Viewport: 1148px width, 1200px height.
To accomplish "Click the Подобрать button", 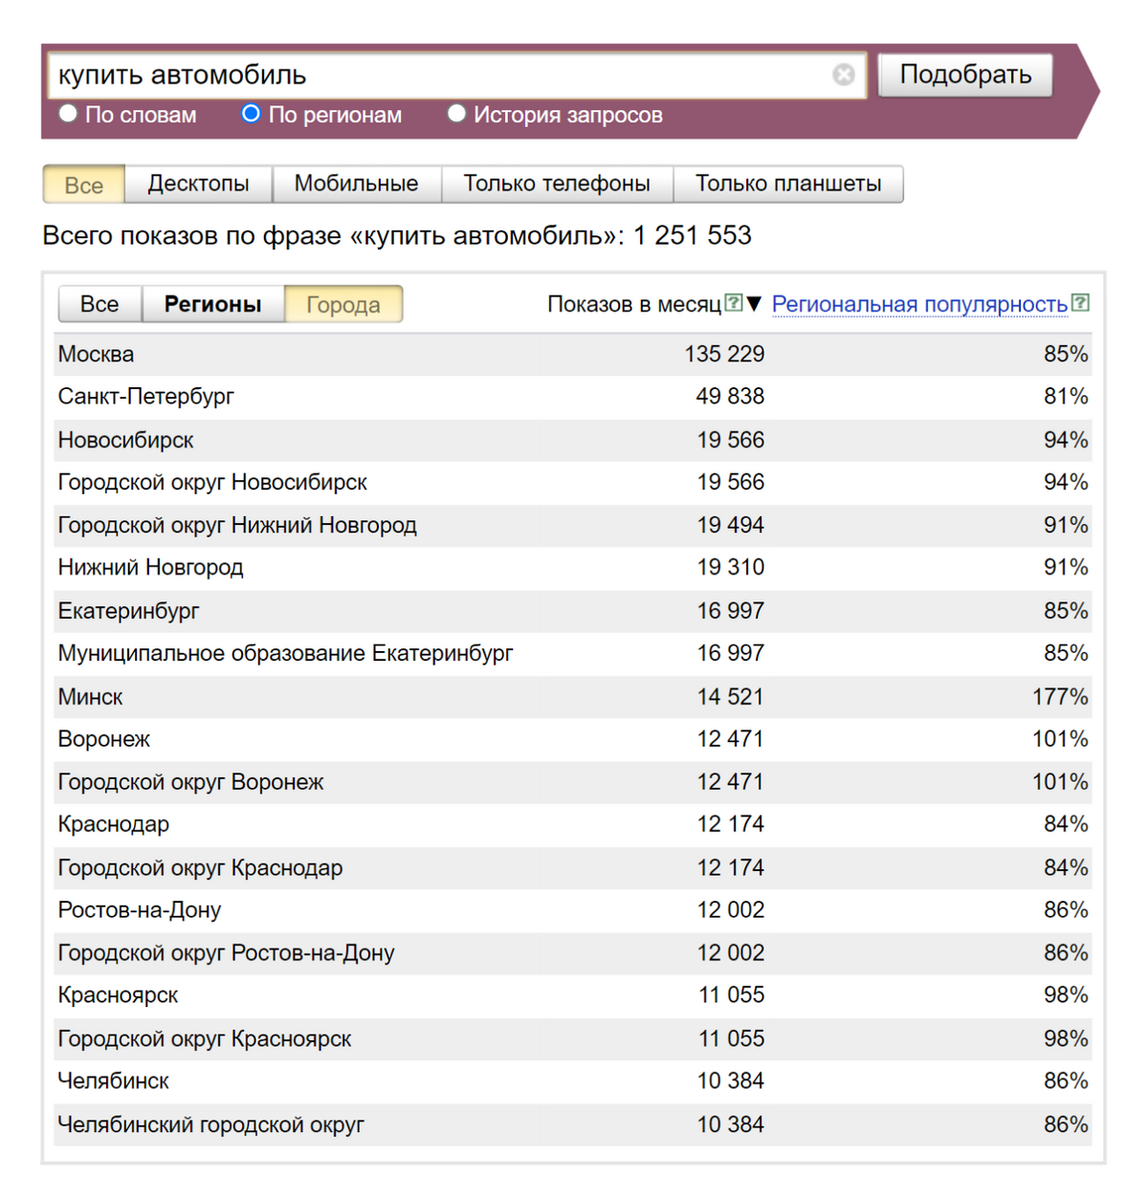I will pyautogui.click(x=965, y=75).
